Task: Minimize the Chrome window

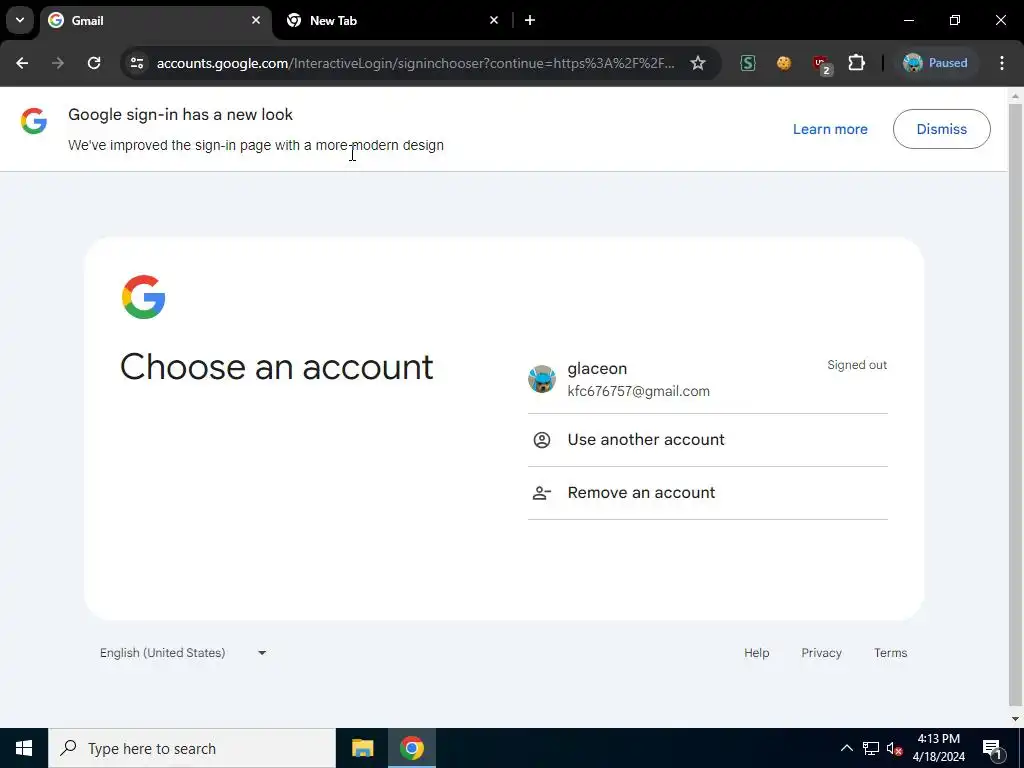Action: point(908,20)
